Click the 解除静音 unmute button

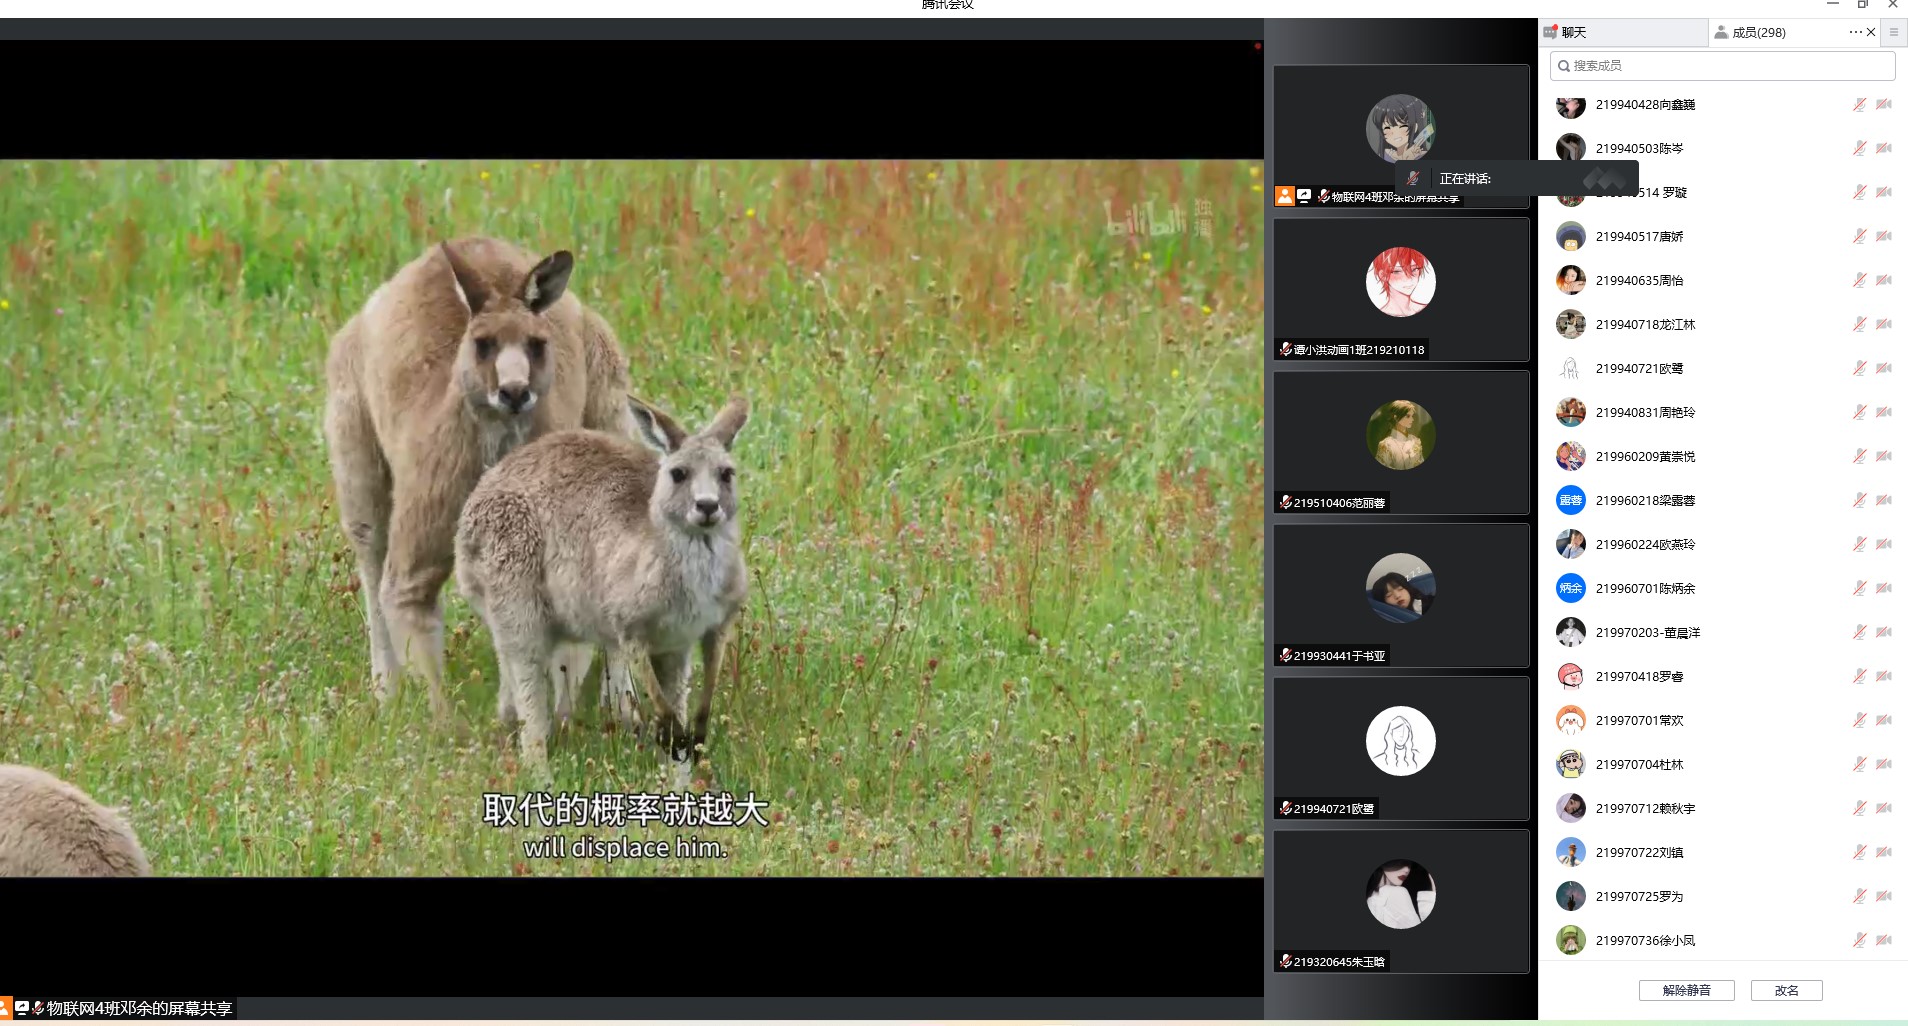(1686, 990)
